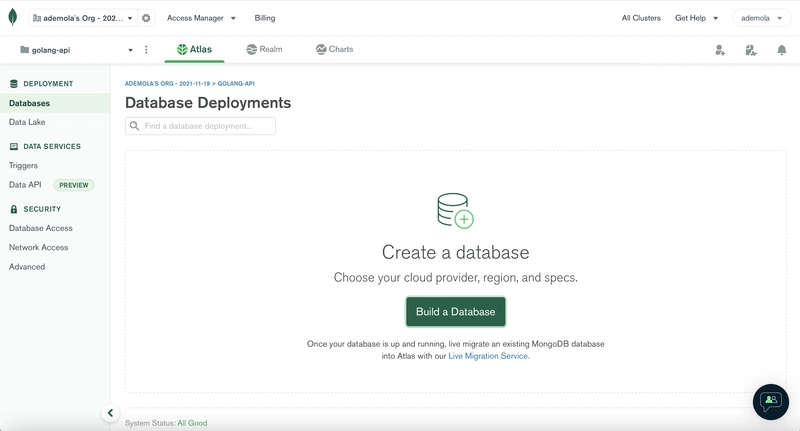Viewport: 800px width, 431px height.
Task: Click the All Good system status link
Action: pos(192,423)
